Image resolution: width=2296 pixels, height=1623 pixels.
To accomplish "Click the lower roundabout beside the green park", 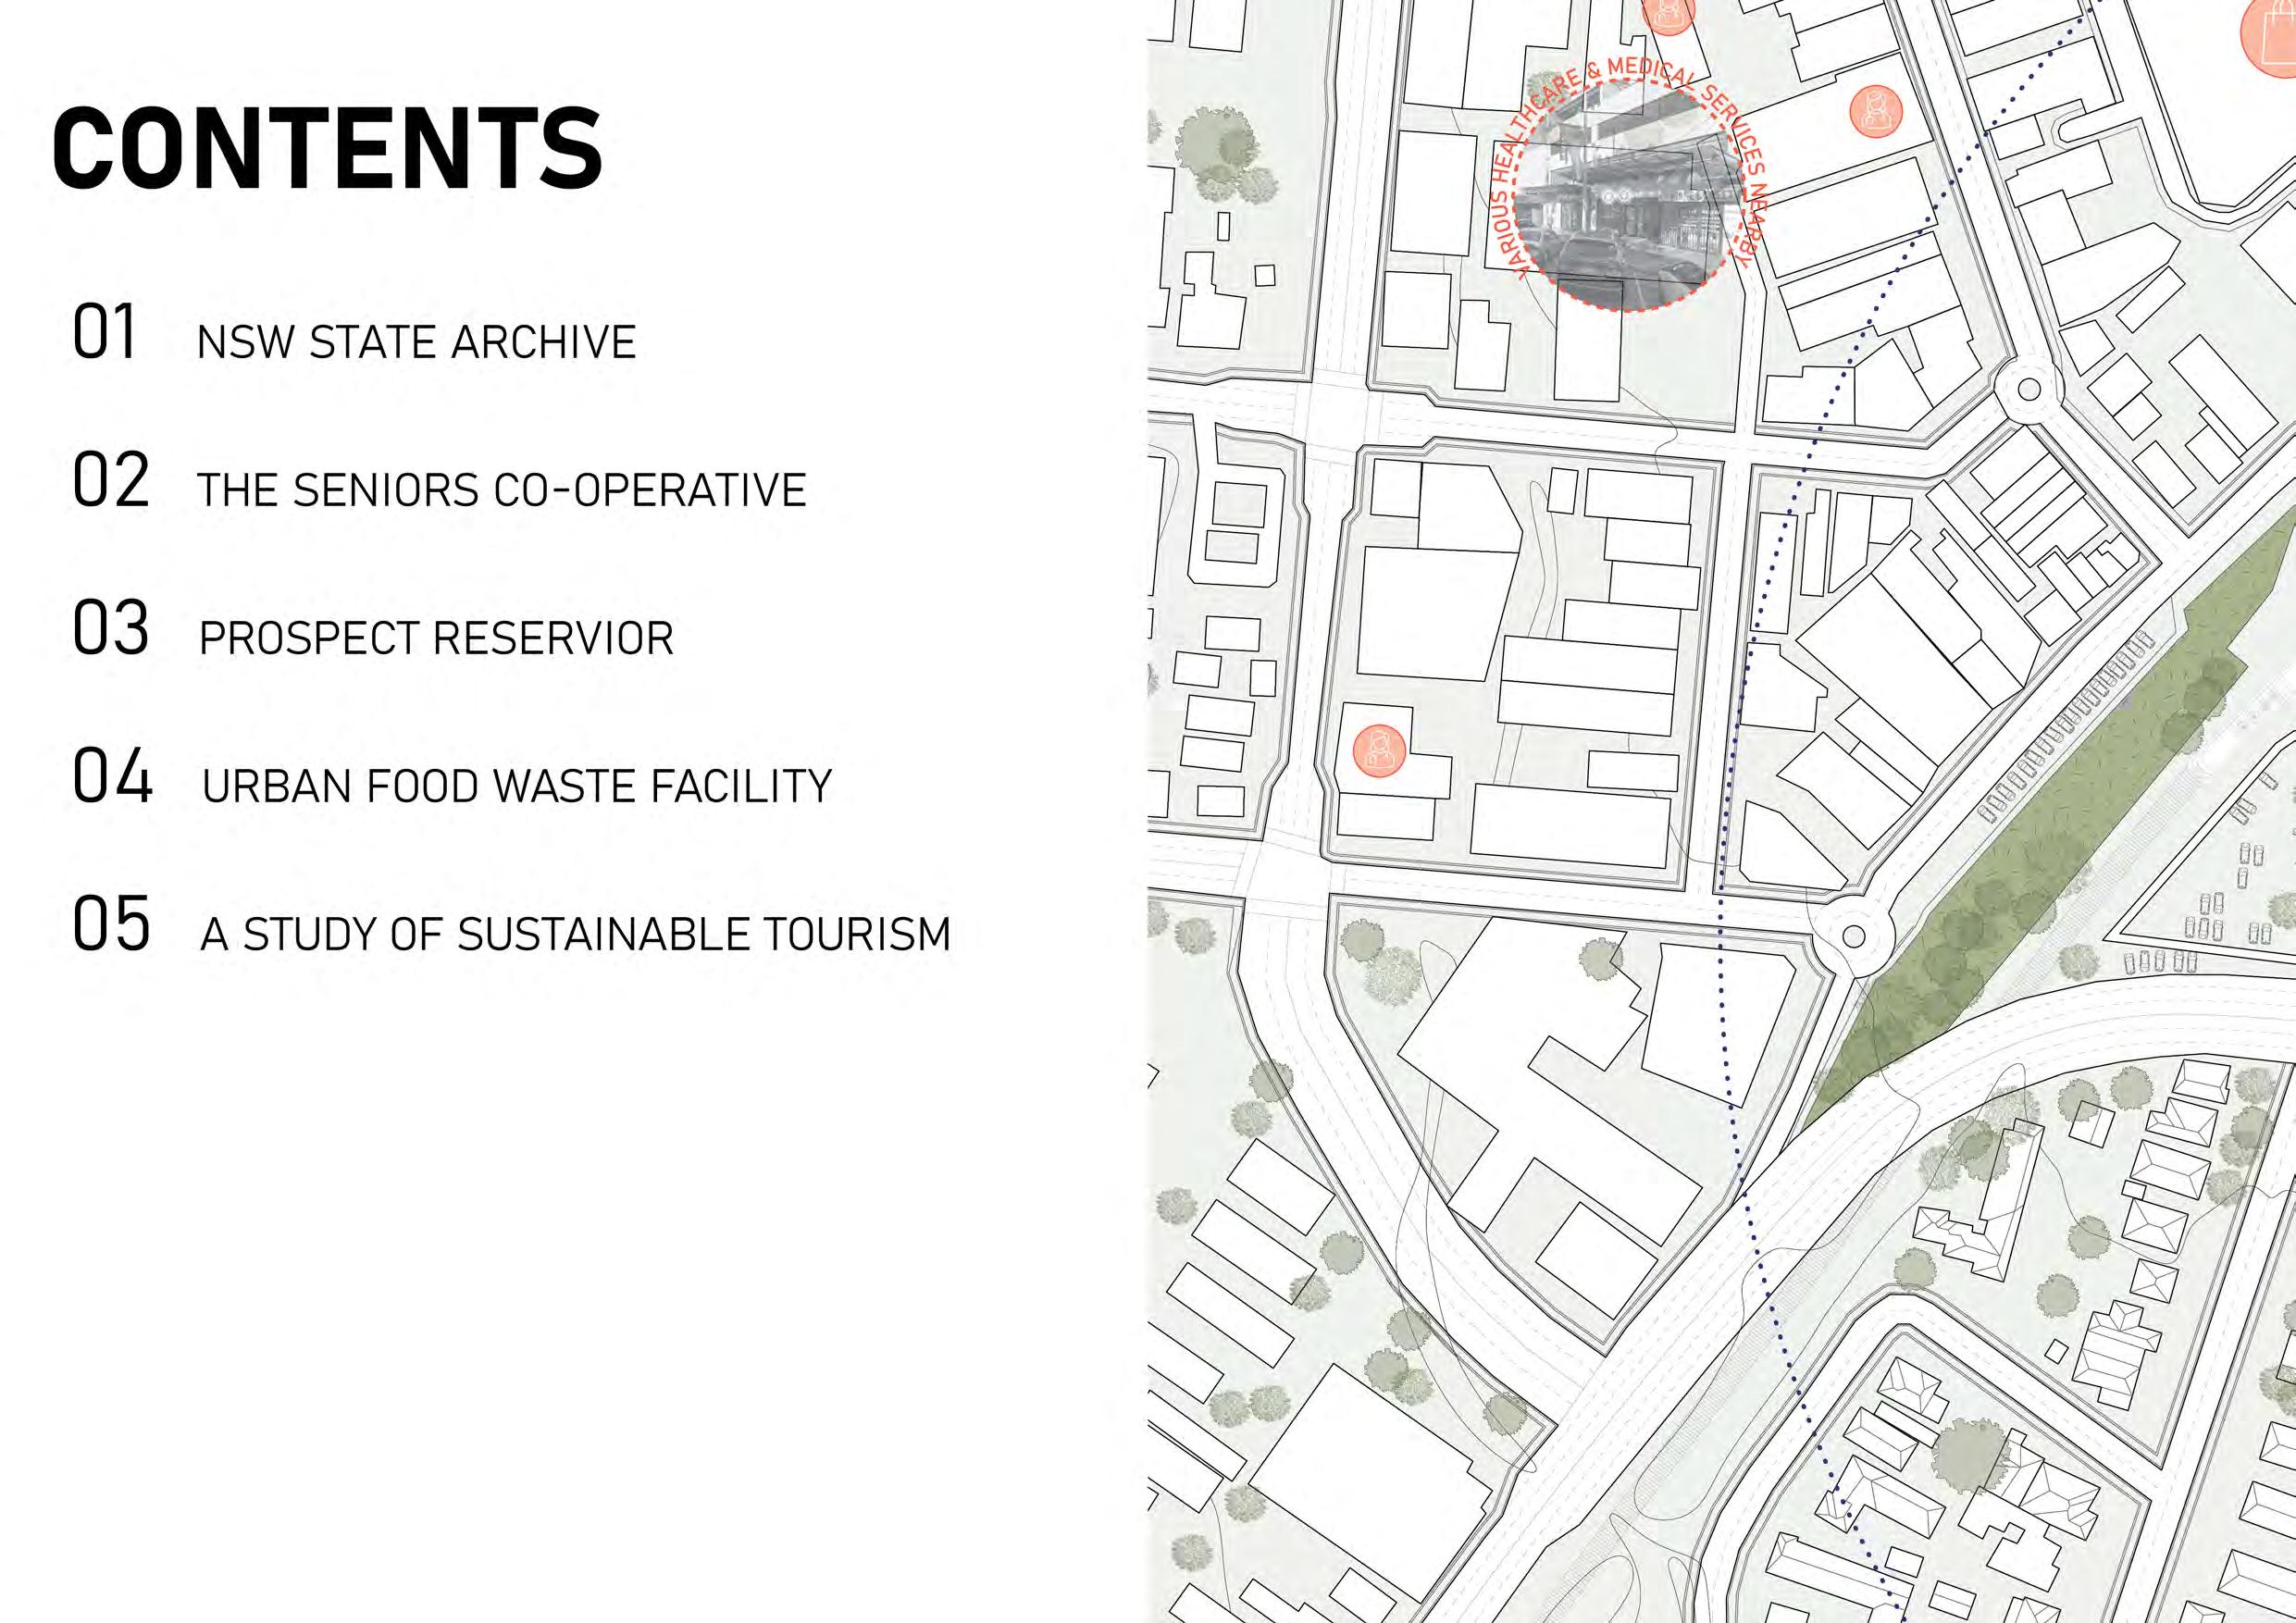I will [x=1853, y=937].
